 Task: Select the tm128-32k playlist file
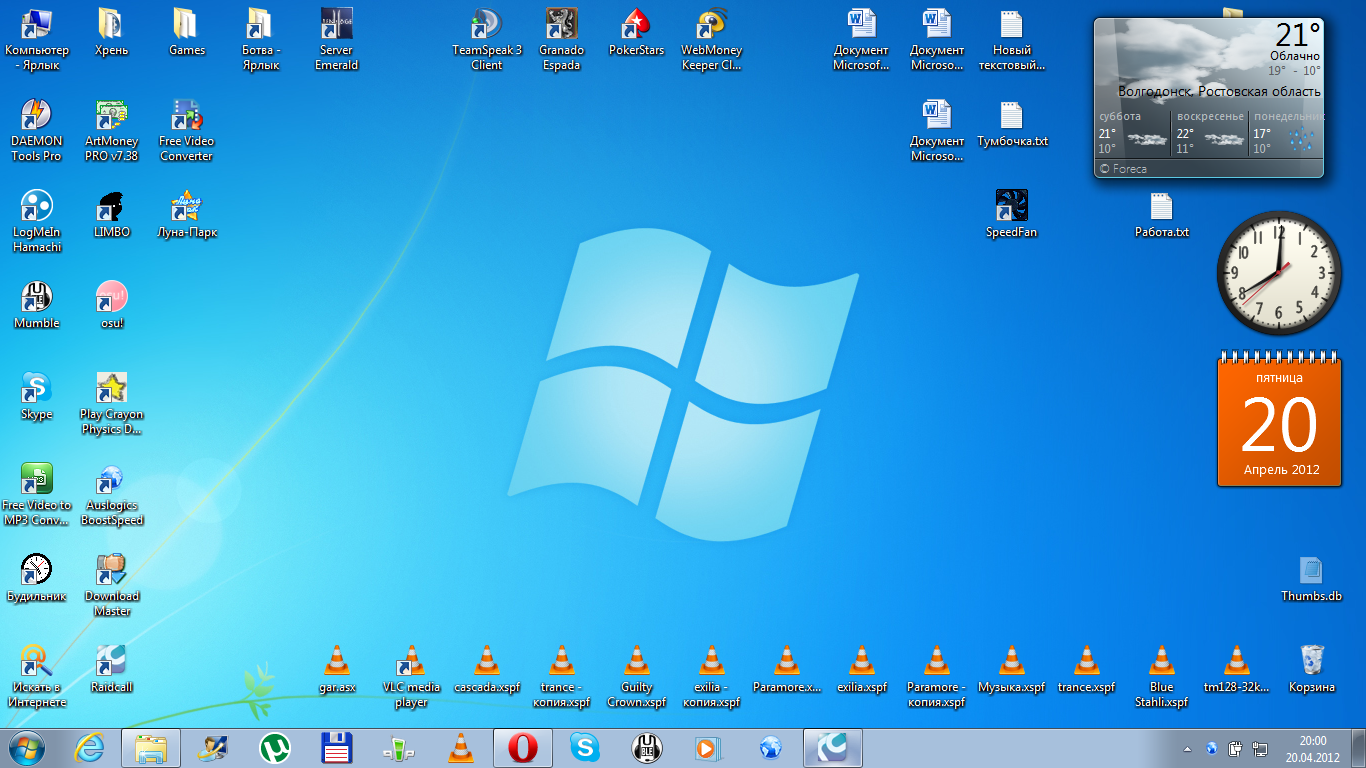point(1236,670)
